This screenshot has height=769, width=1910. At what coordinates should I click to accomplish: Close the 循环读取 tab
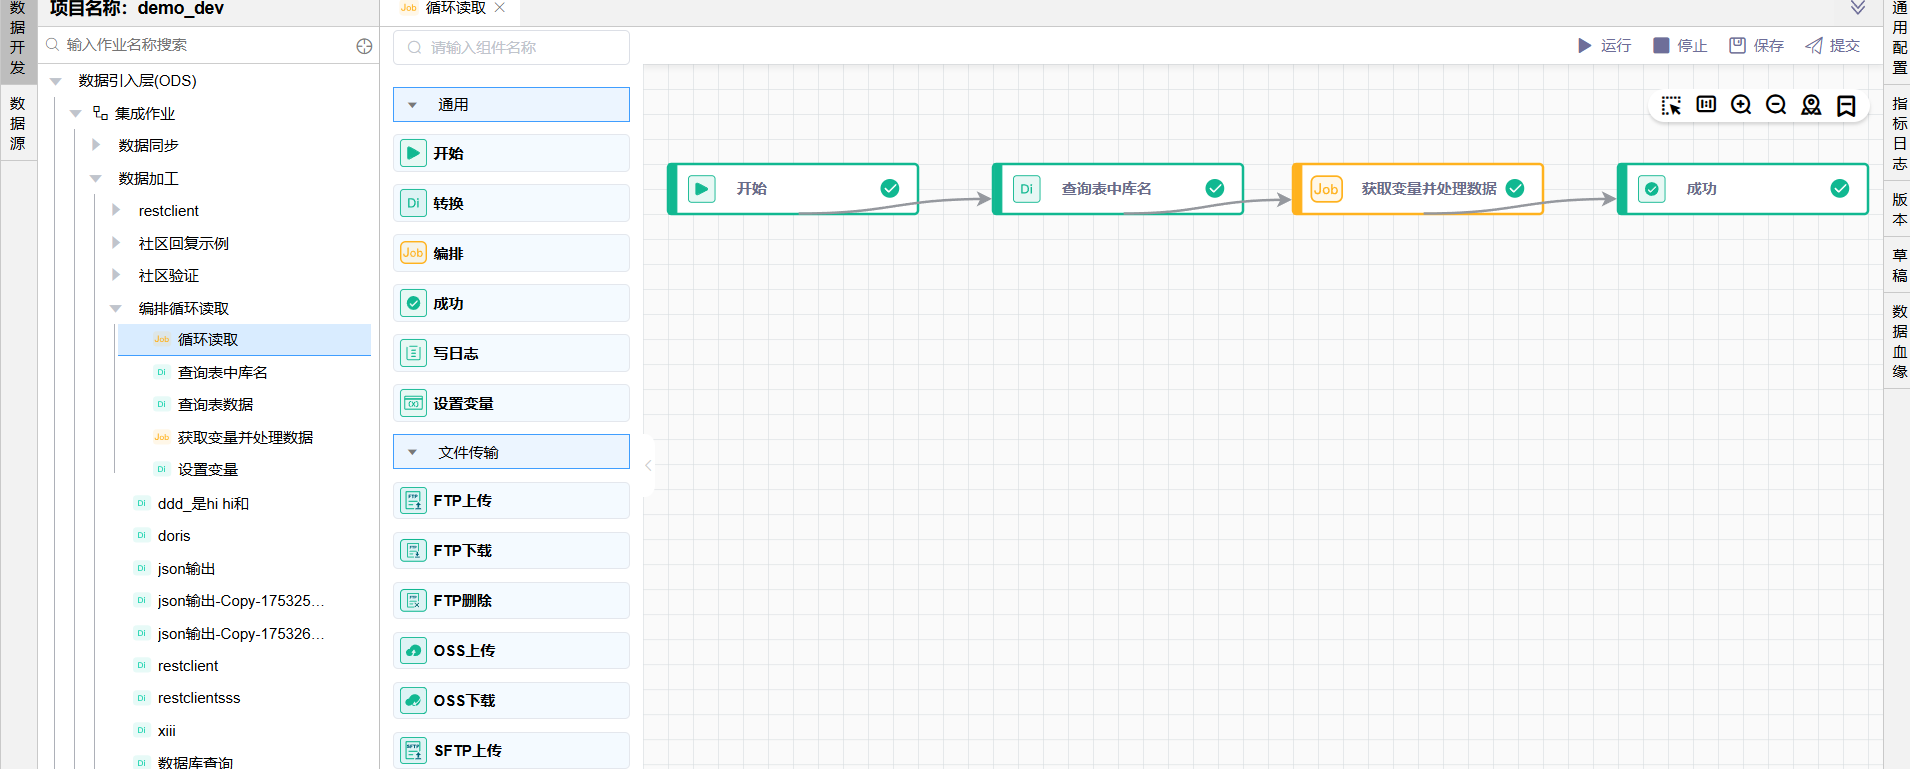[x=500, y=8]
